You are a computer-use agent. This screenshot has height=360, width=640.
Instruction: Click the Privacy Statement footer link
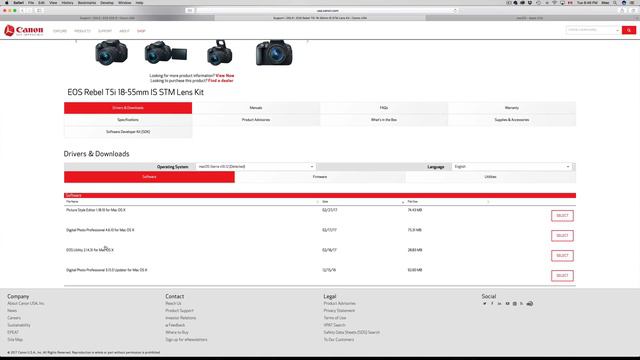click(x=339, y=311)
